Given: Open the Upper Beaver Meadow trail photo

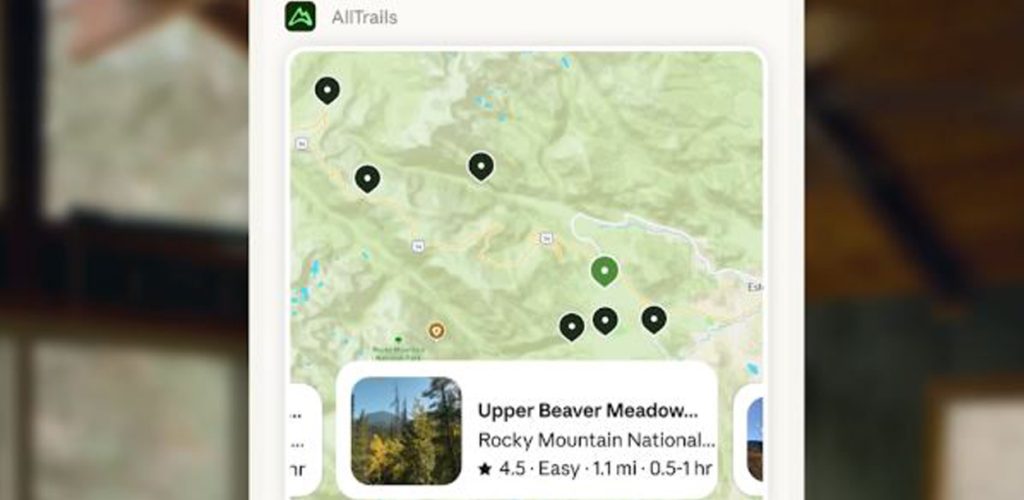Looking at the screenshot, I should point(406,430).
